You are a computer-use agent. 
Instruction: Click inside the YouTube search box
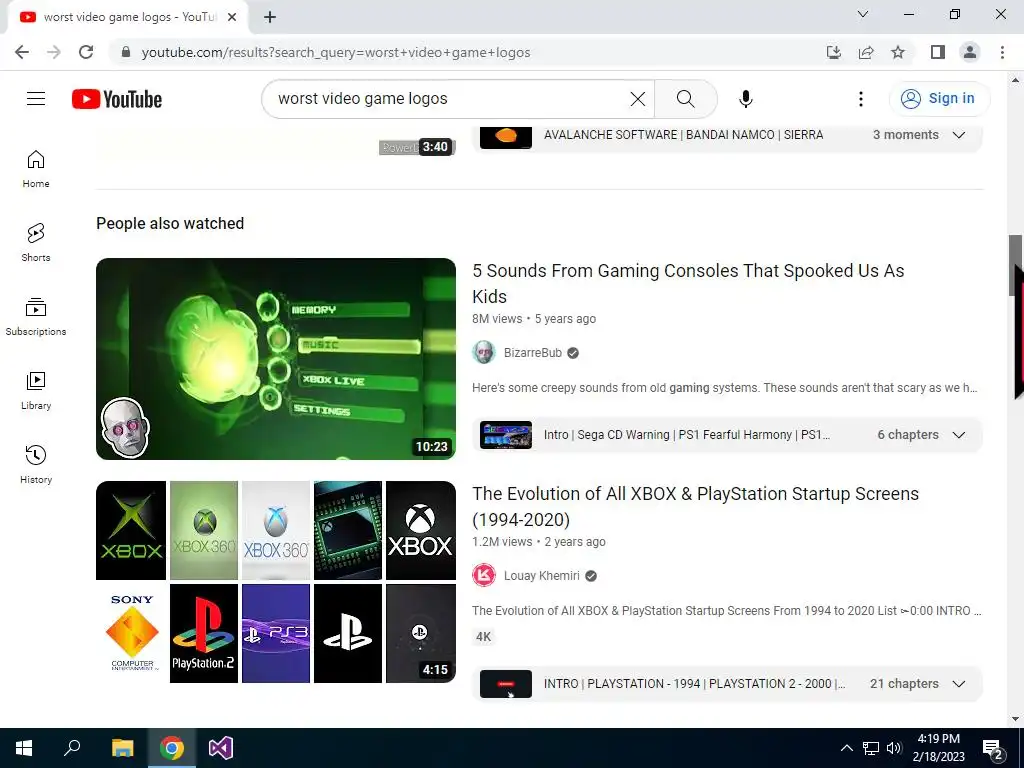click(451, 99)
